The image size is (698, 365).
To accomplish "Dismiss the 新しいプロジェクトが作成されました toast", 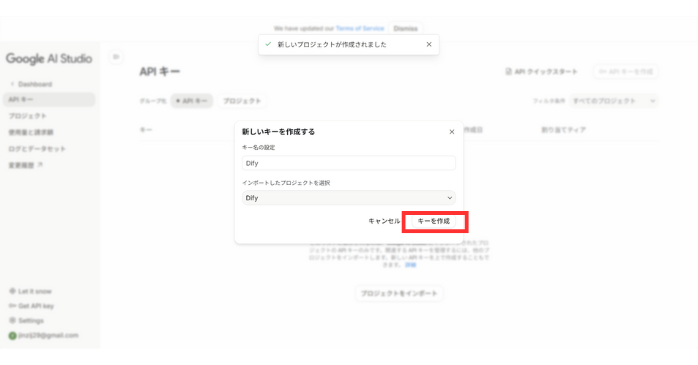I will [429, 45].
